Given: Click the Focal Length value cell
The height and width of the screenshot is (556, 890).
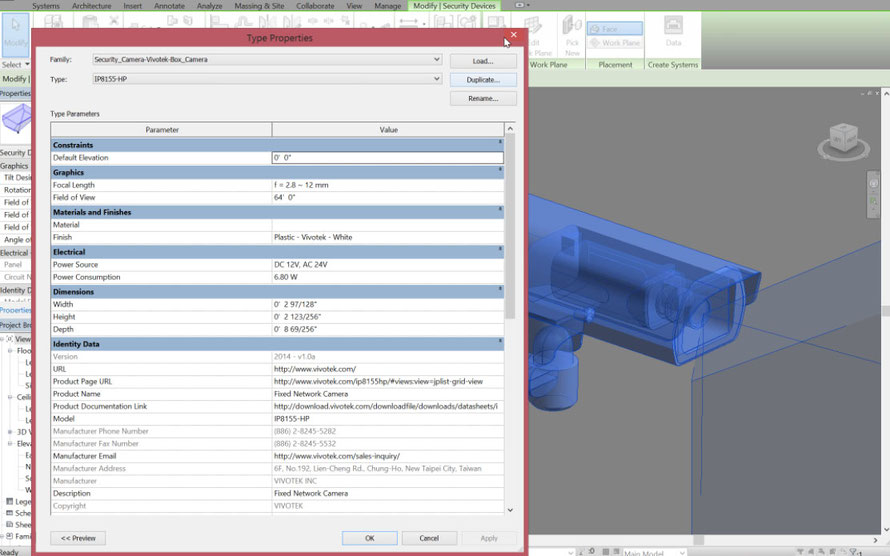Looking at the screenshot, I should point(388,185).
